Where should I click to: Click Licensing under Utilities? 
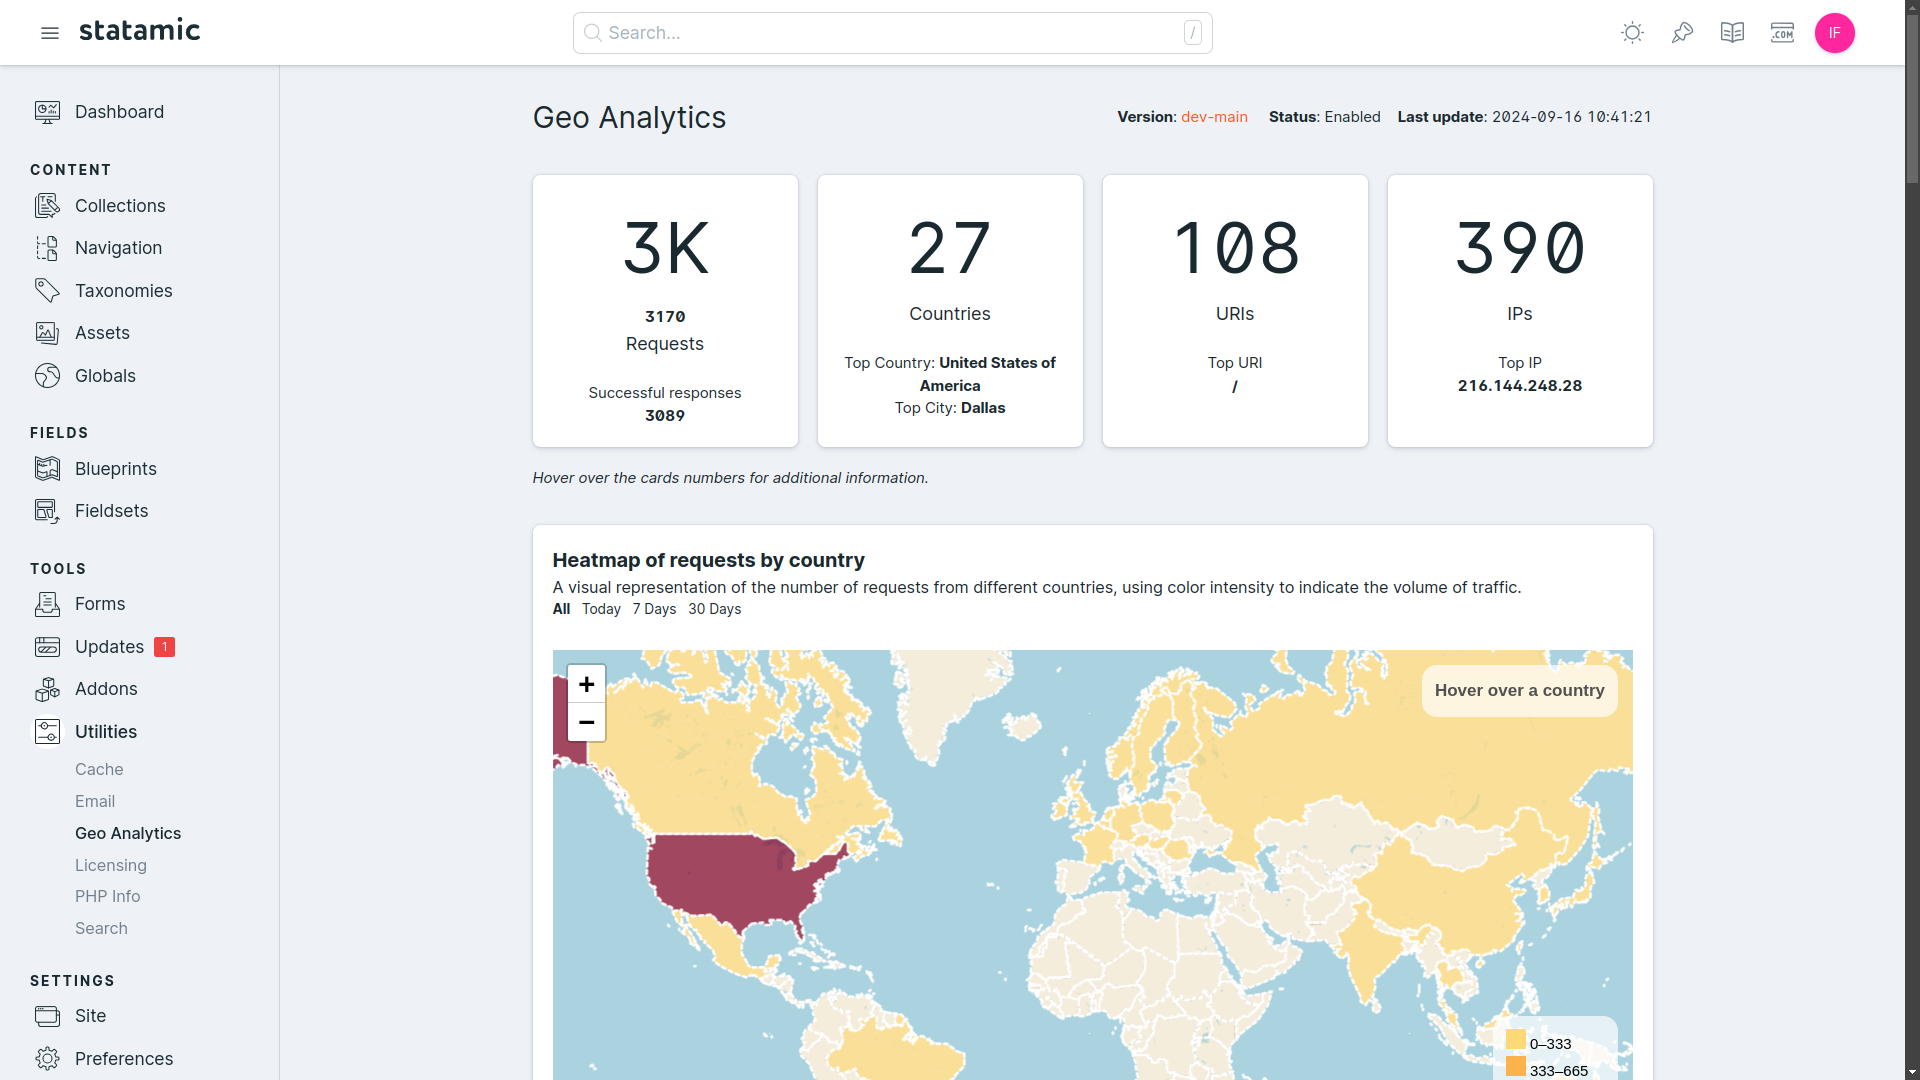111,865
